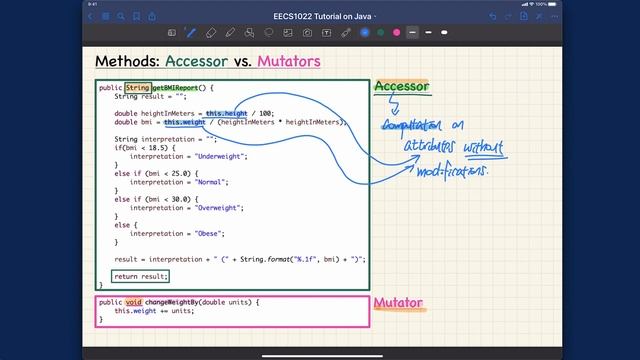The width and height of the screenshot is (640, 360).
Task: Undo the last stroke
Action: (x=493, y=16)
